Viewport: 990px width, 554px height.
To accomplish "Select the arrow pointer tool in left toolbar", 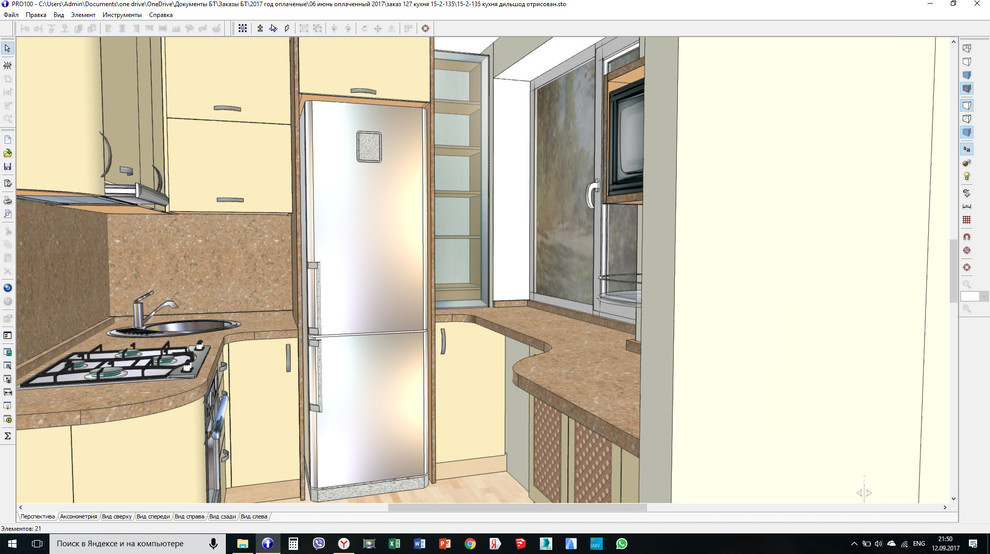I will pos(7,48).
